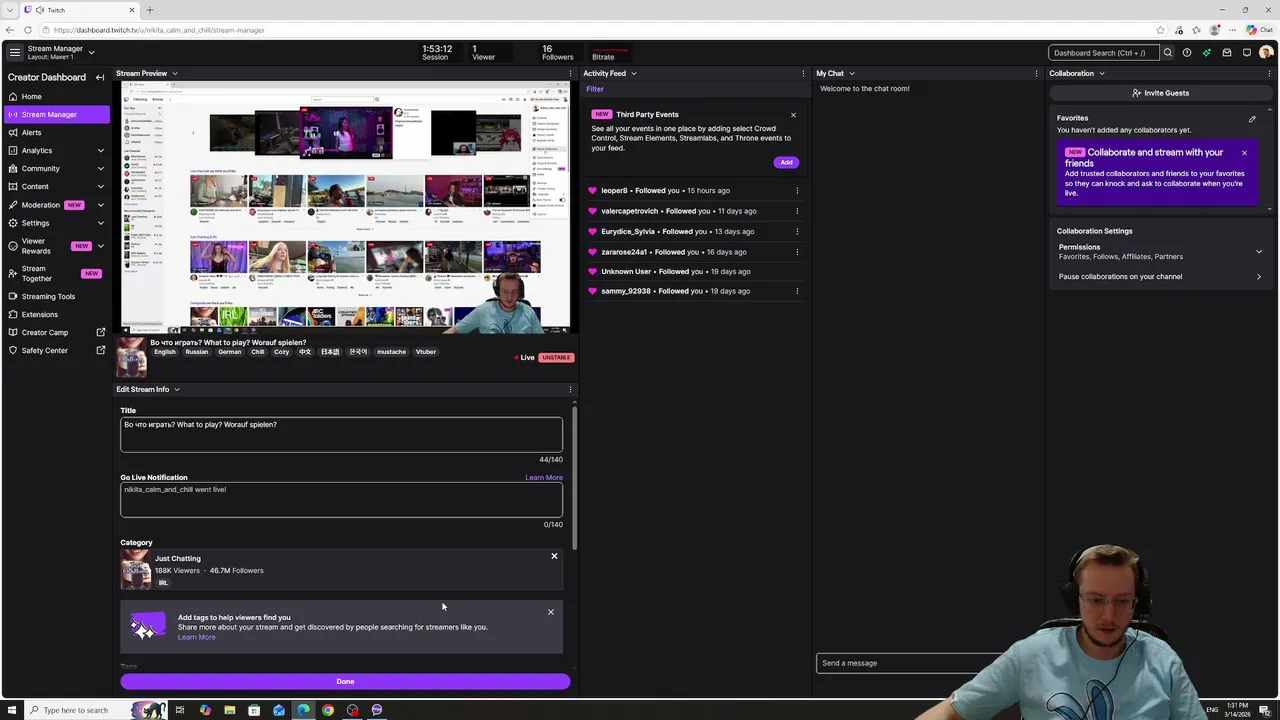Open Alerts in the sidebar

tap(56, 132)
